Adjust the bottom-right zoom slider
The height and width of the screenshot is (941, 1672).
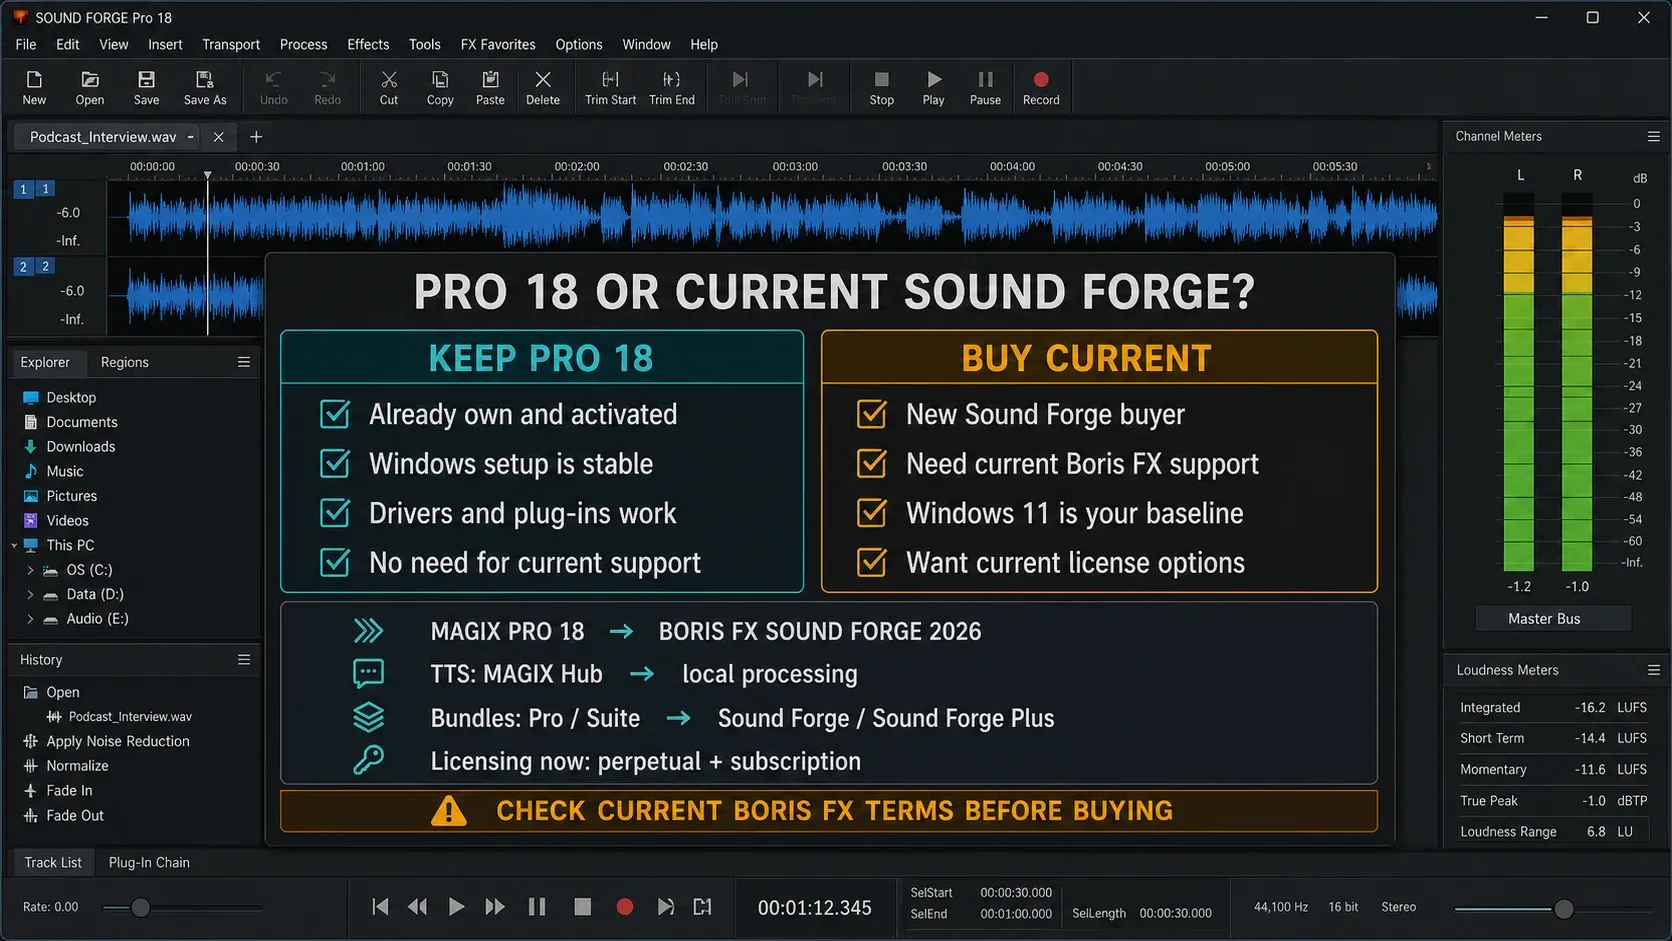tap(1564, 909)
